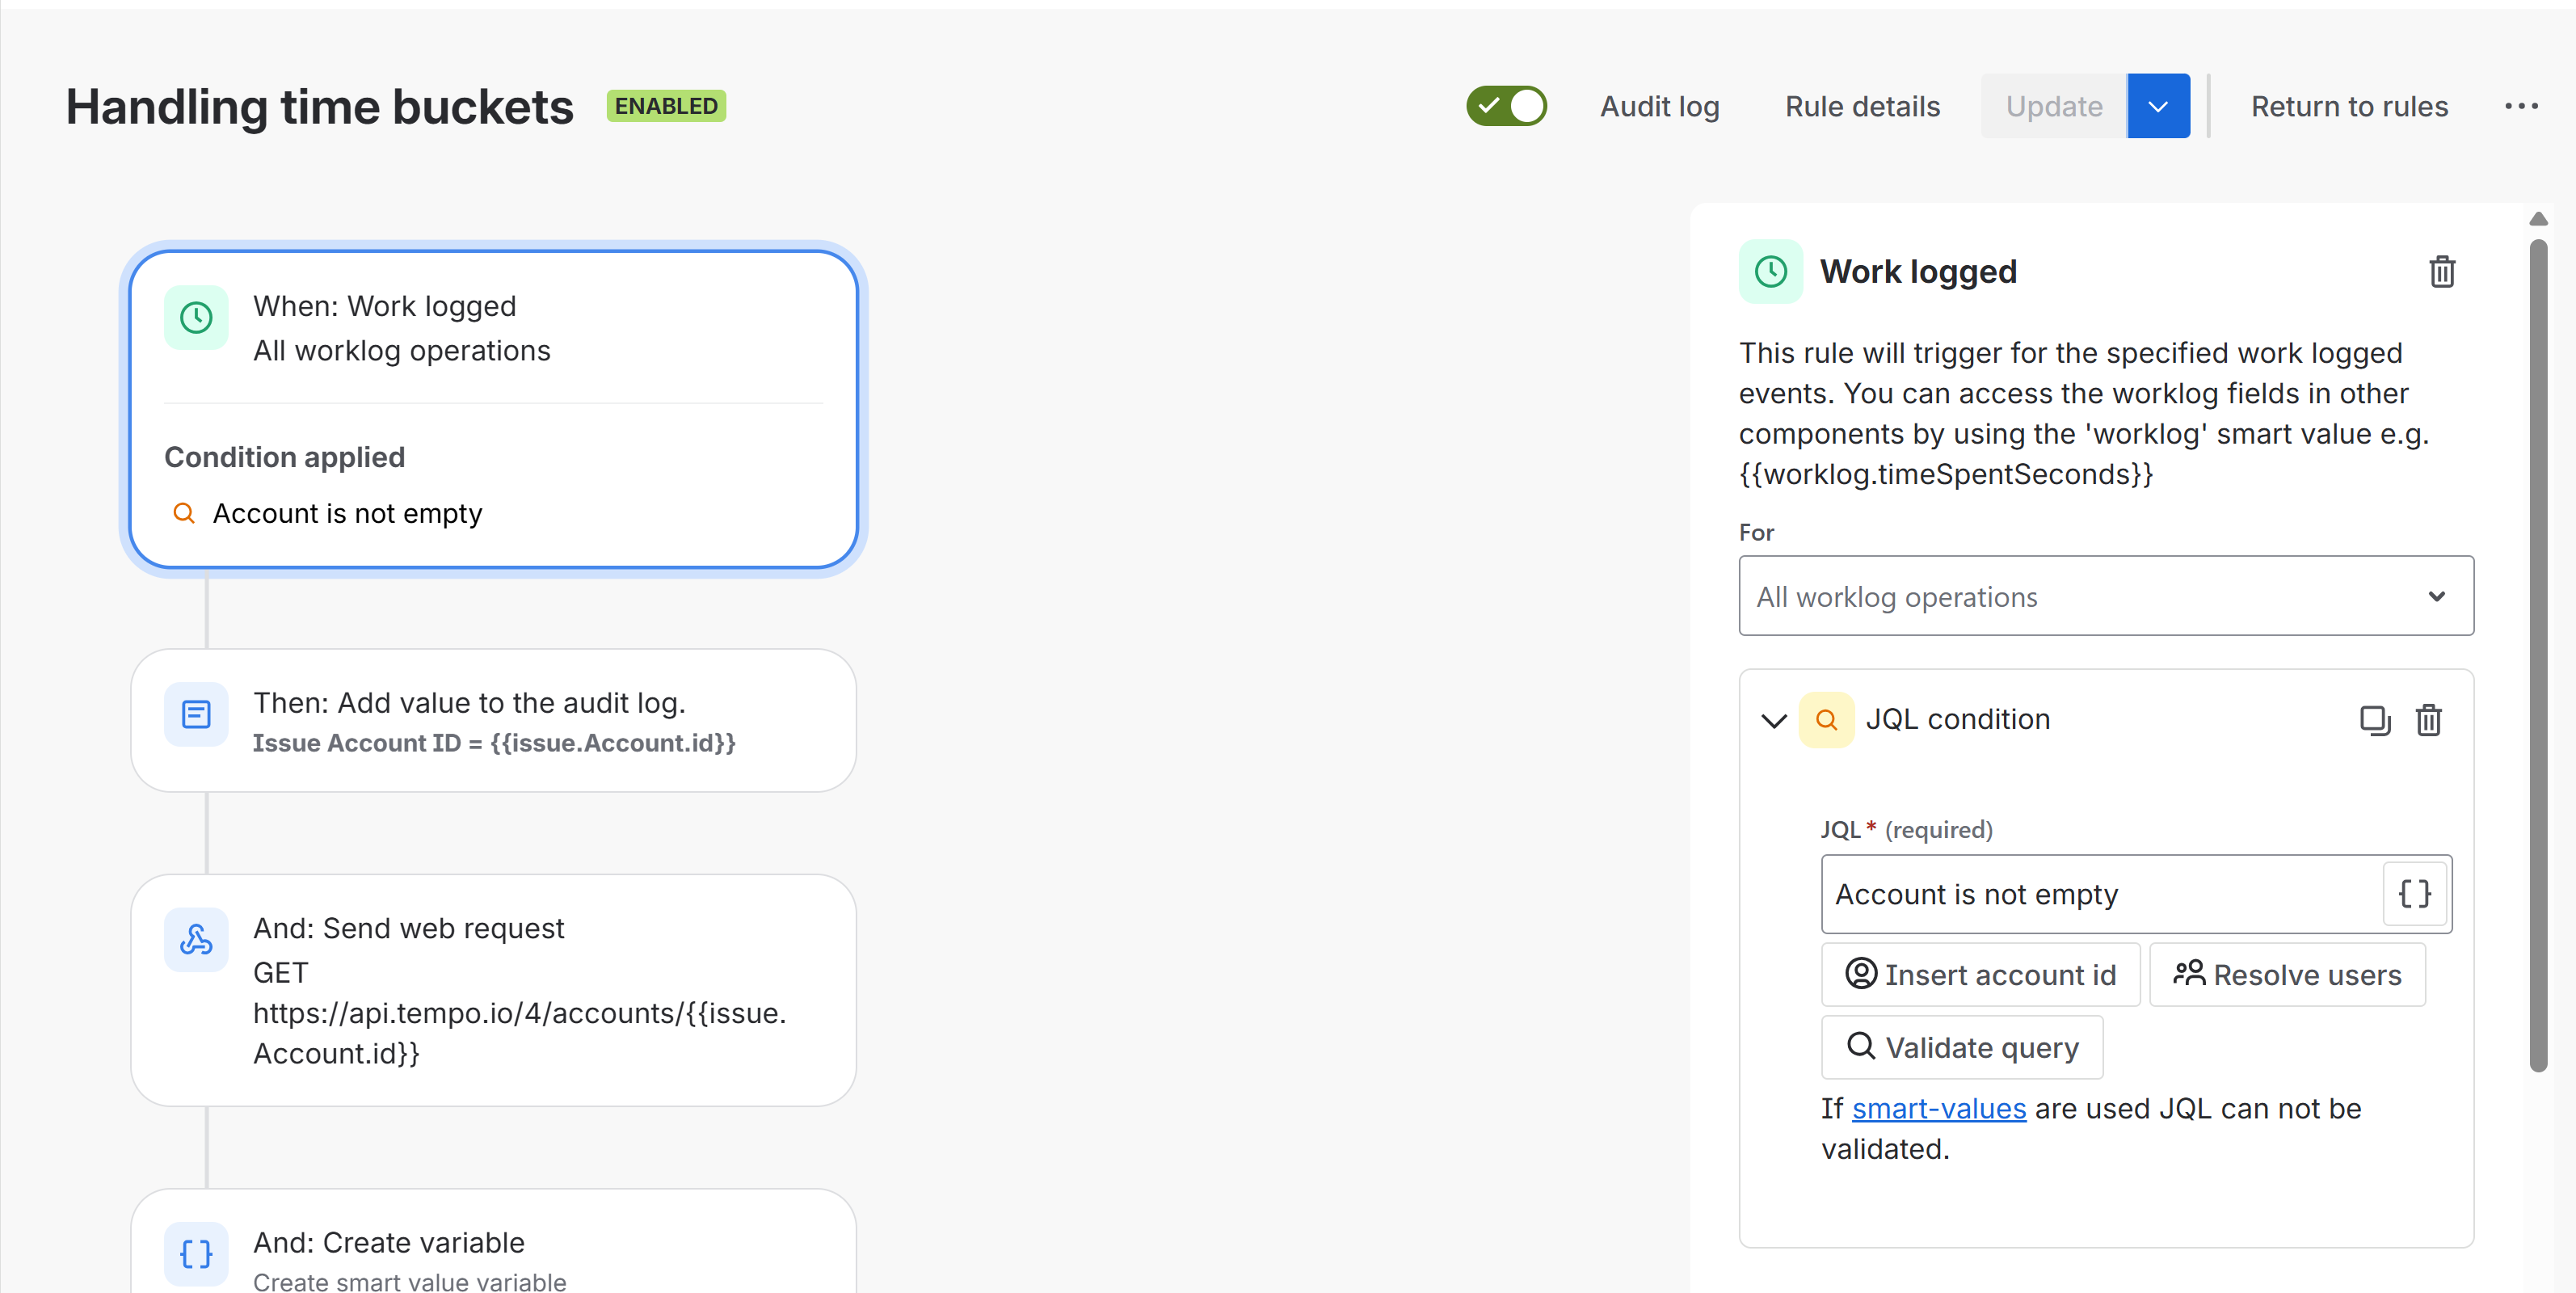Click the Validate query button

(1961, 1047)
